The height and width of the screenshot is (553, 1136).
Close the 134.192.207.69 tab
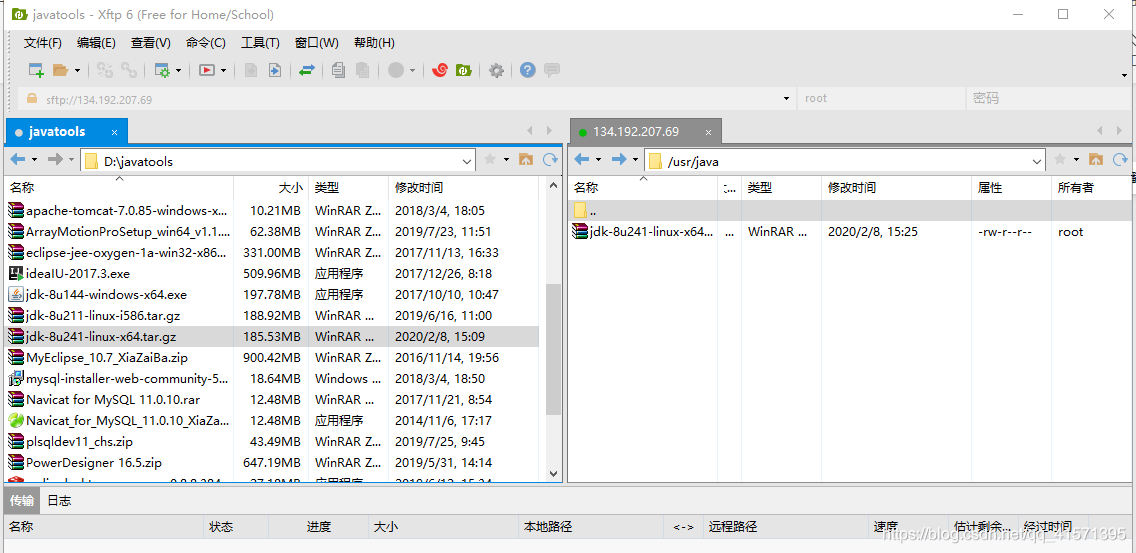[709, 132]
